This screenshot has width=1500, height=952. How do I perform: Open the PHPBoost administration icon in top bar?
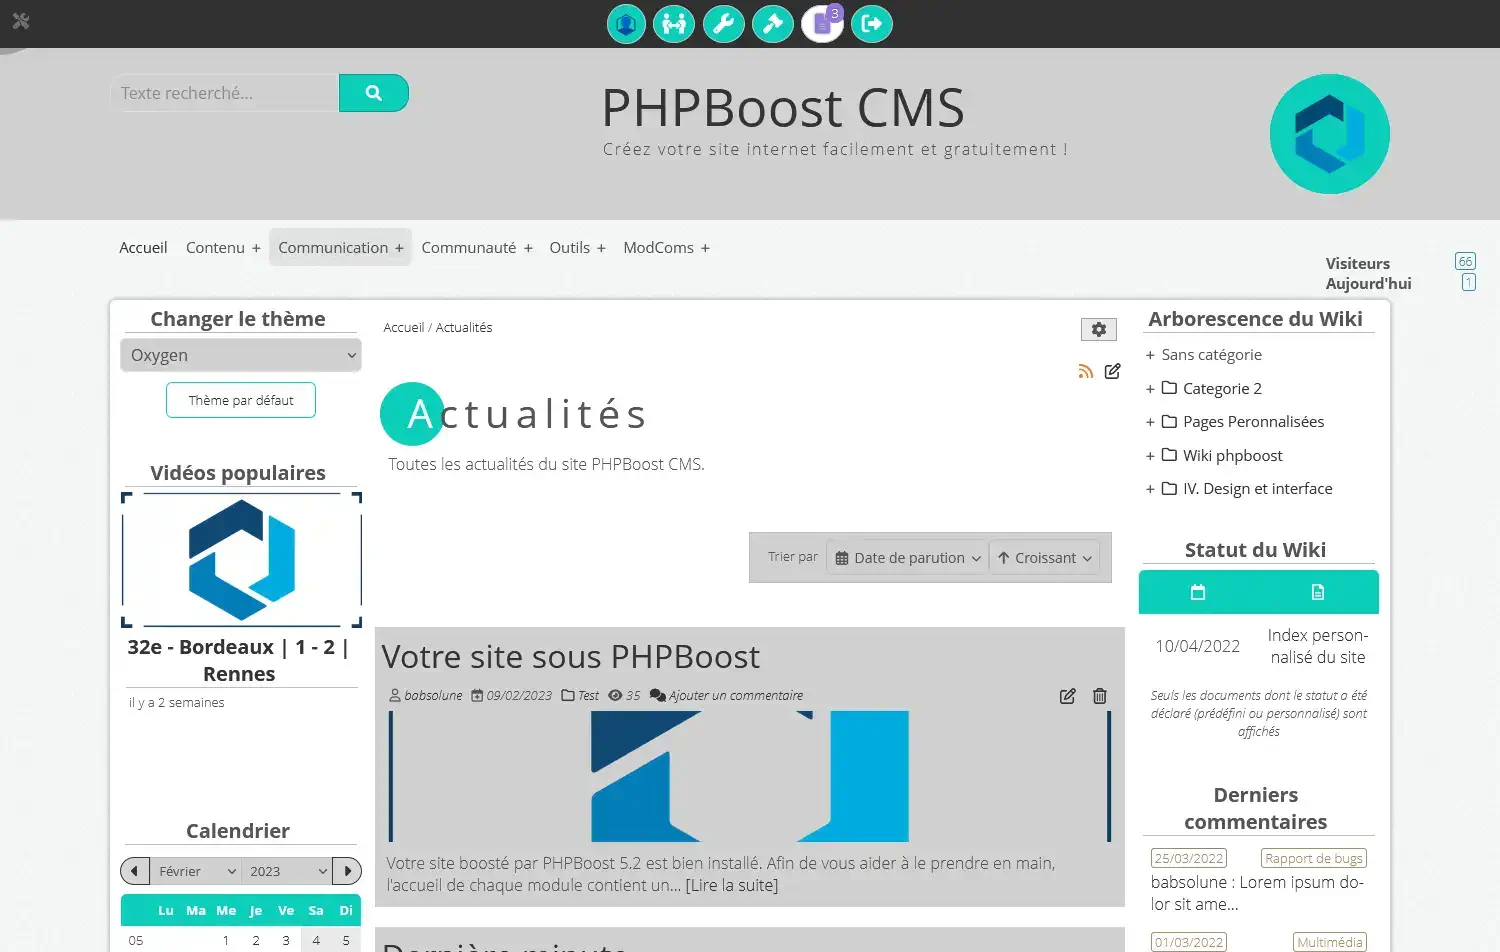(x=626, y=24)
